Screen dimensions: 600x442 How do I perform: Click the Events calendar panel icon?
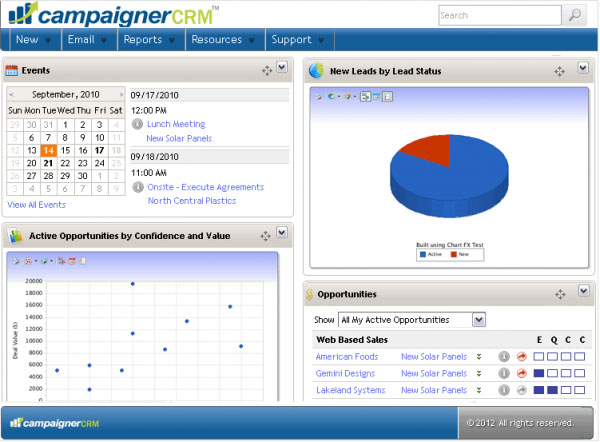(x=11, y=70)
